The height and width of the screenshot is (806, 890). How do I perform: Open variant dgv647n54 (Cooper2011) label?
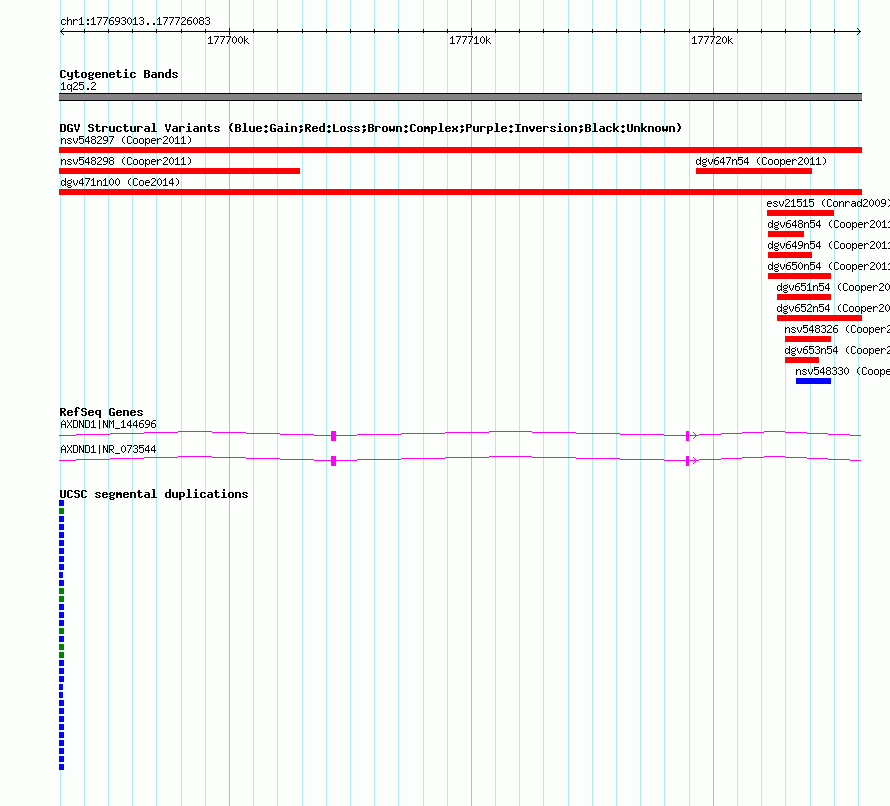pos(761,161)
